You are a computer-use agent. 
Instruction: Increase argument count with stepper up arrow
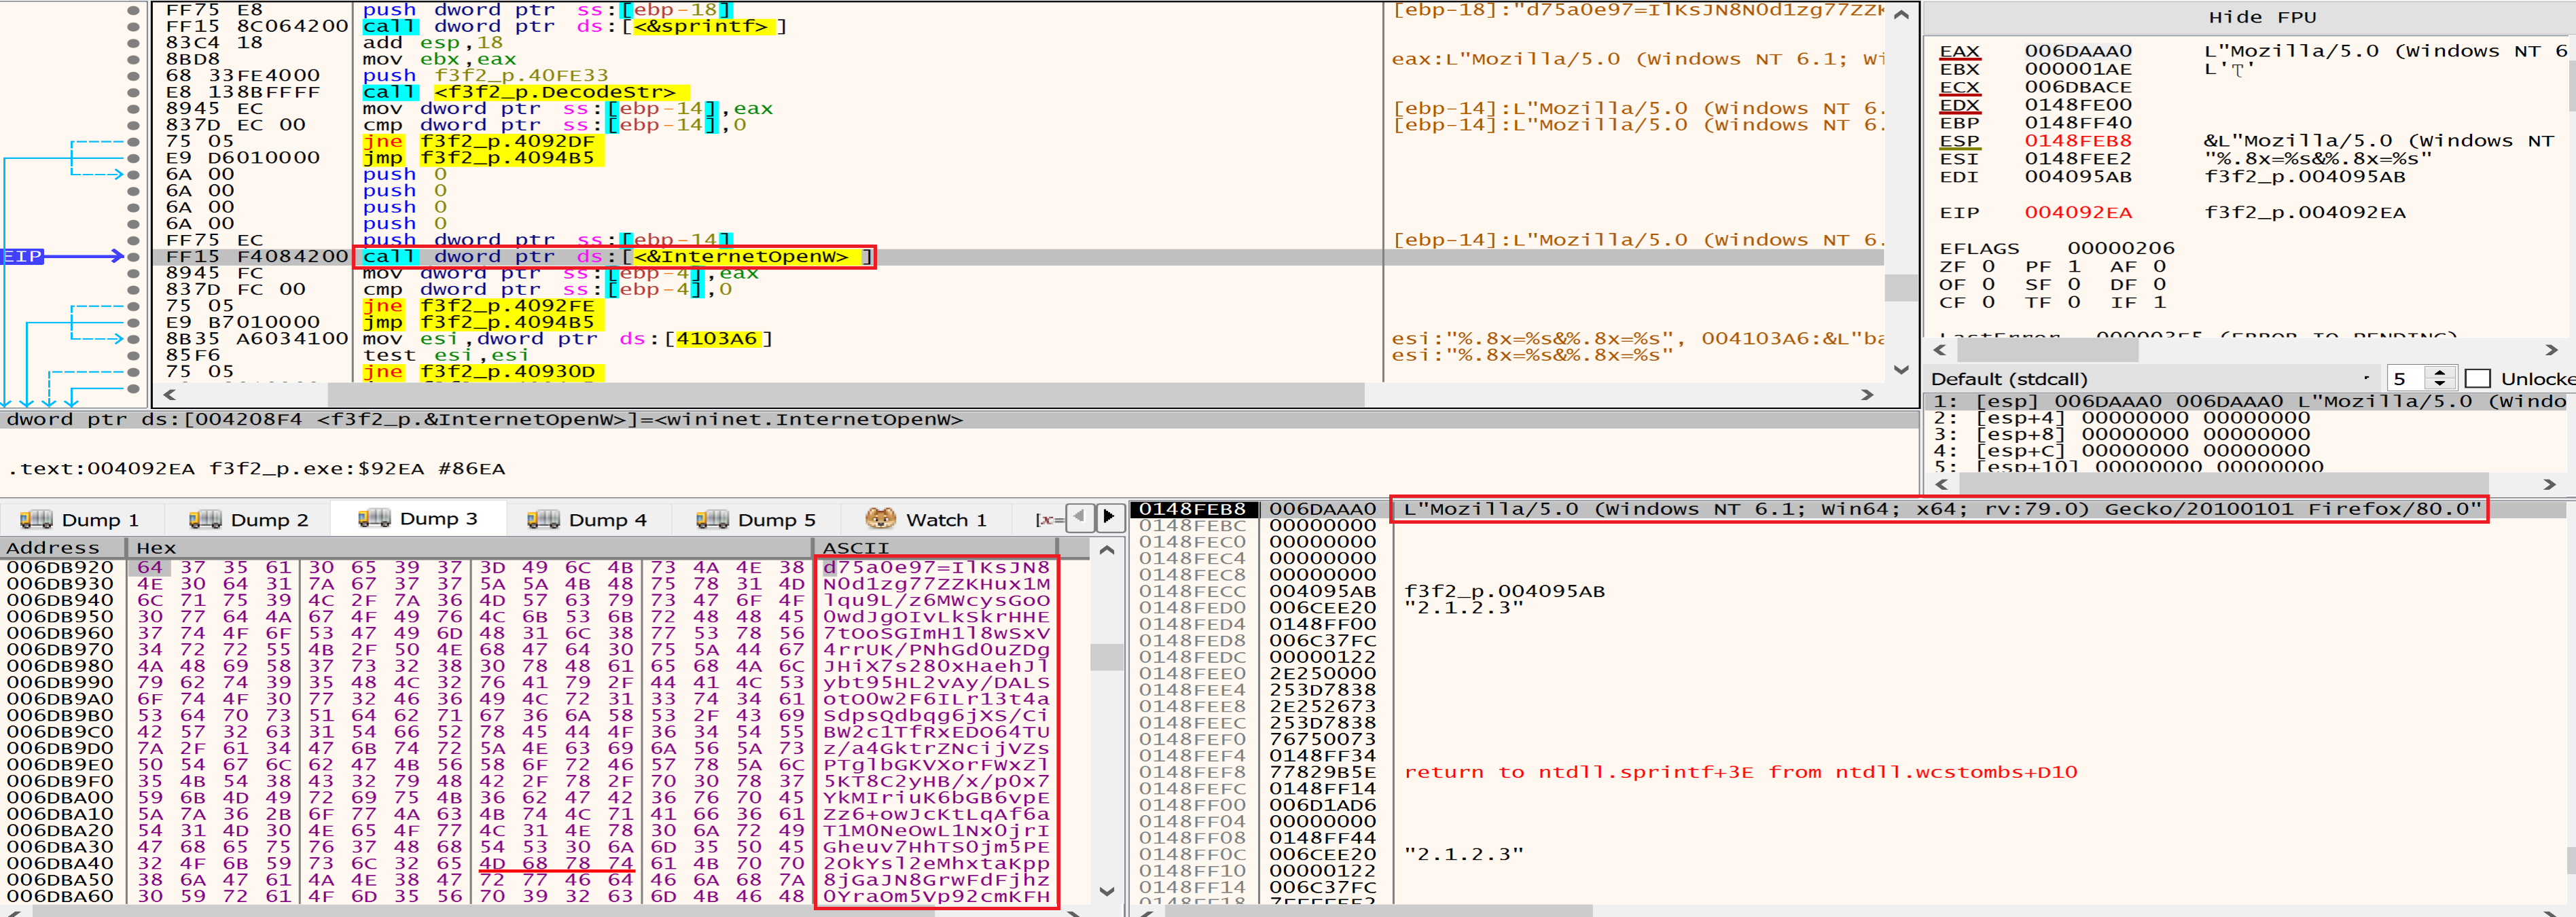click(2440, 373)
